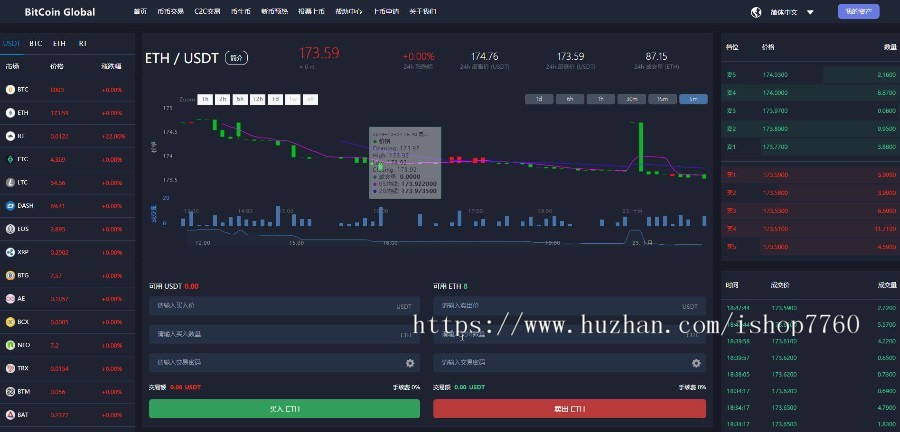This screenshot has height=432, width=900.
Task: Click trade history row with volume 0.6500
Action: pyautogui.click(x=810, y=357)
